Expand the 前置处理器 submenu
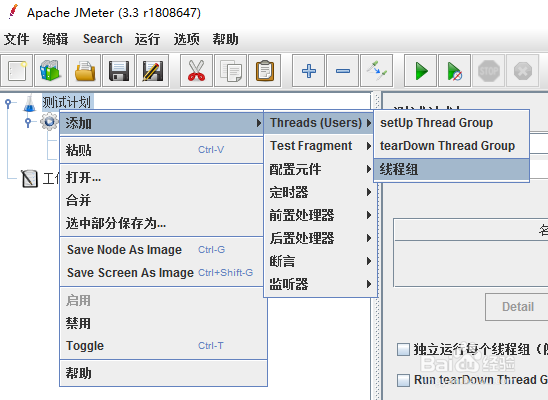Screen dimensions: 548x400 click(320, 215)
